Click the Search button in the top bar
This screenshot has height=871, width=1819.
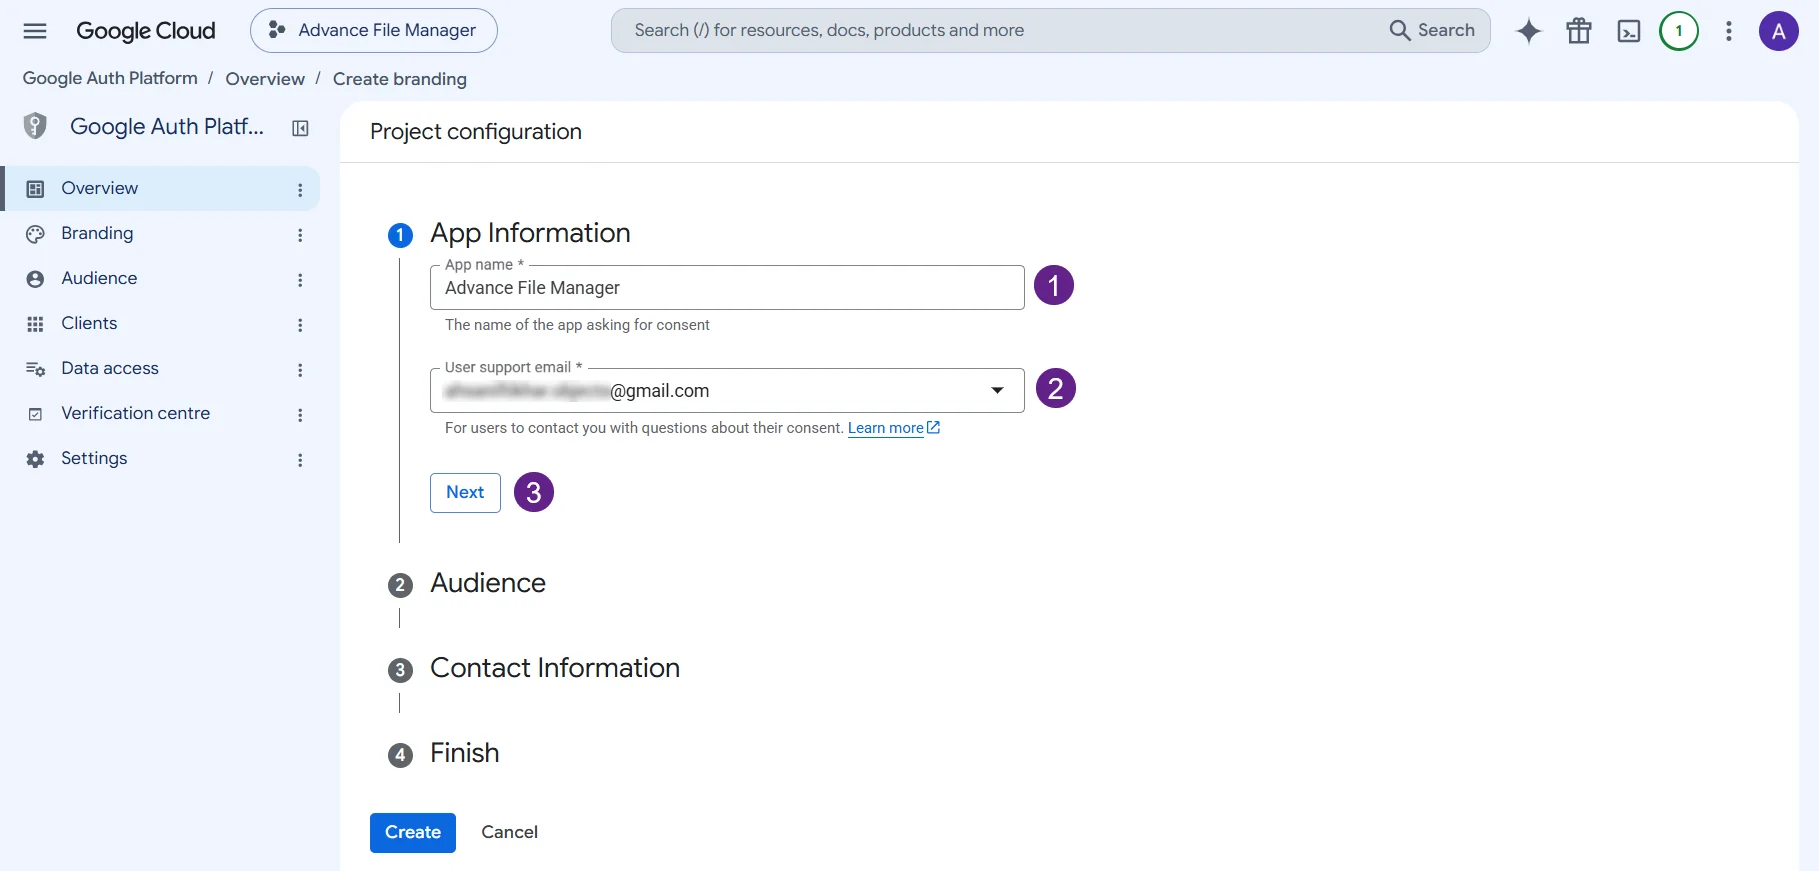1432,31
